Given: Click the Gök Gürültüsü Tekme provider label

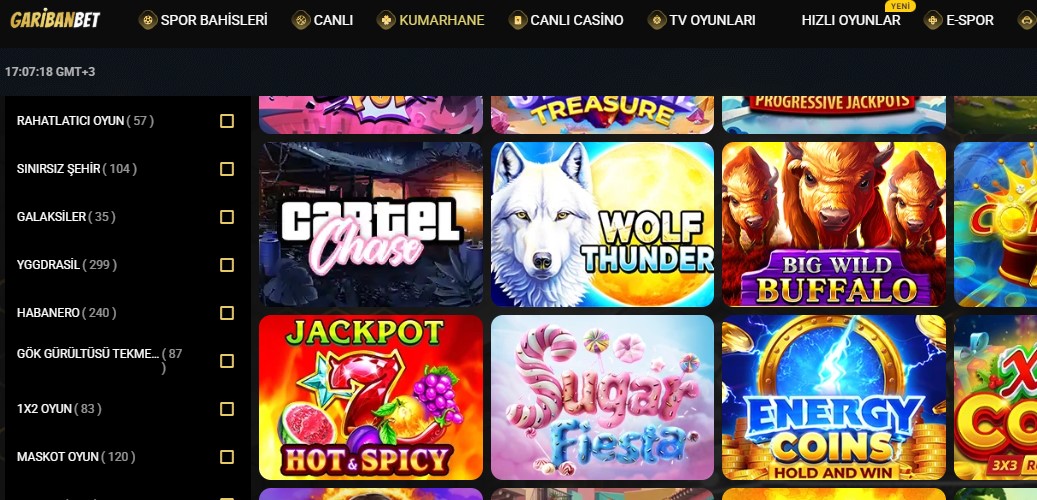Looking at the screenshot, I should [x=88, y=353].
